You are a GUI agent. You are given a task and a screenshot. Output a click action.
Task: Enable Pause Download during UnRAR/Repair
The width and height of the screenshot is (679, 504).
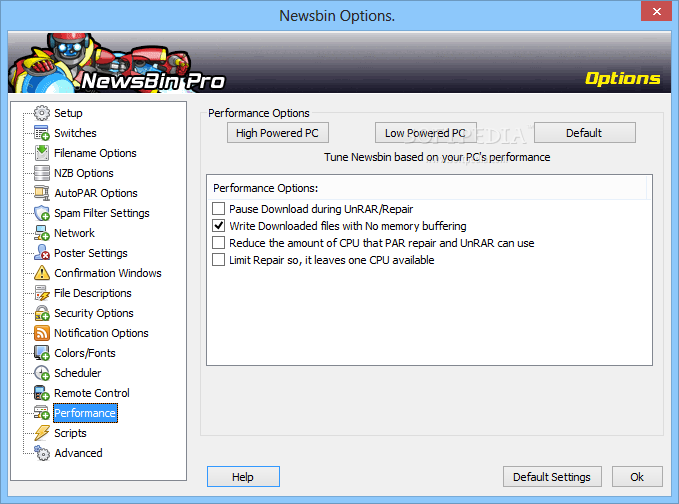219,209
